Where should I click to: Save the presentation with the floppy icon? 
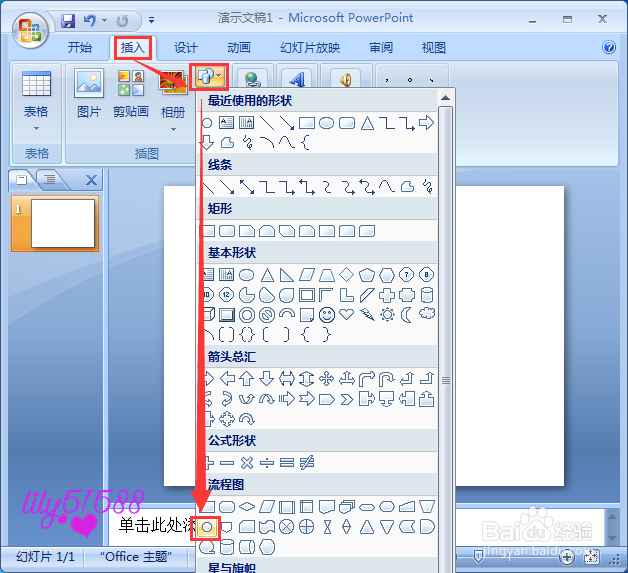68,20
